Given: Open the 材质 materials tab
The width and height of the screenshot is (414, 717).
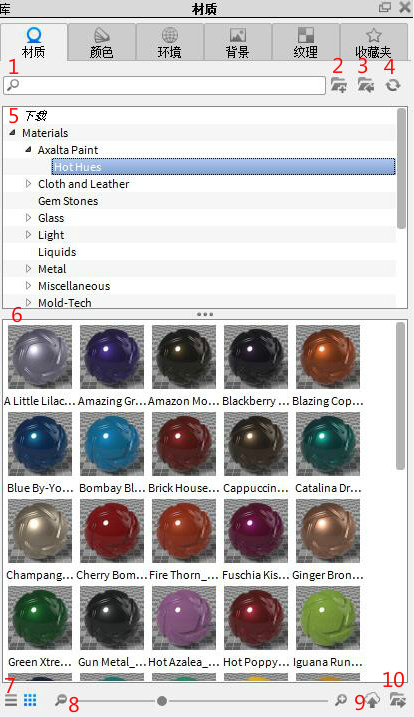Looking at the screenshot, I should (34, 43).
